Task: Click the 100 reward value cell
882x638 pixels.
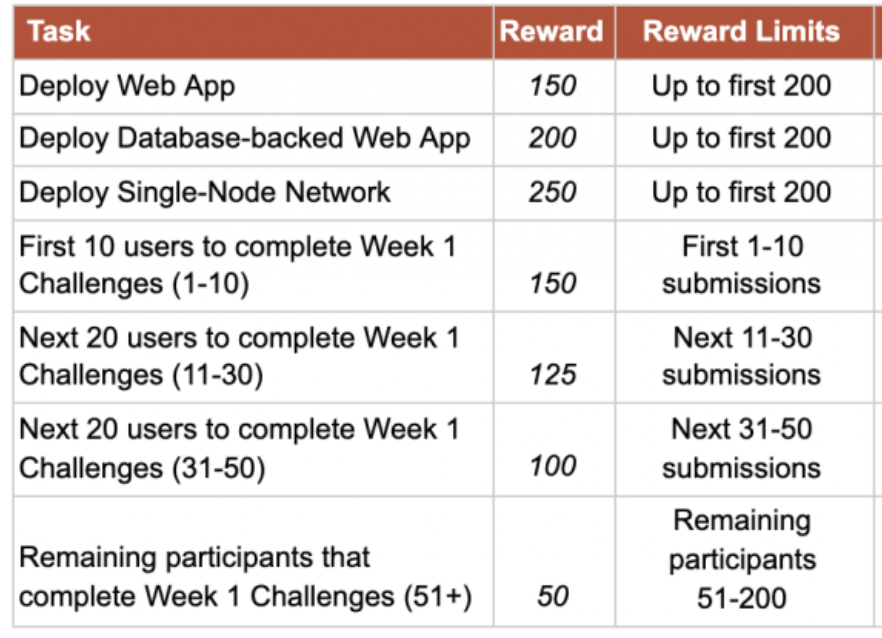Action: [x=553, y=466]
